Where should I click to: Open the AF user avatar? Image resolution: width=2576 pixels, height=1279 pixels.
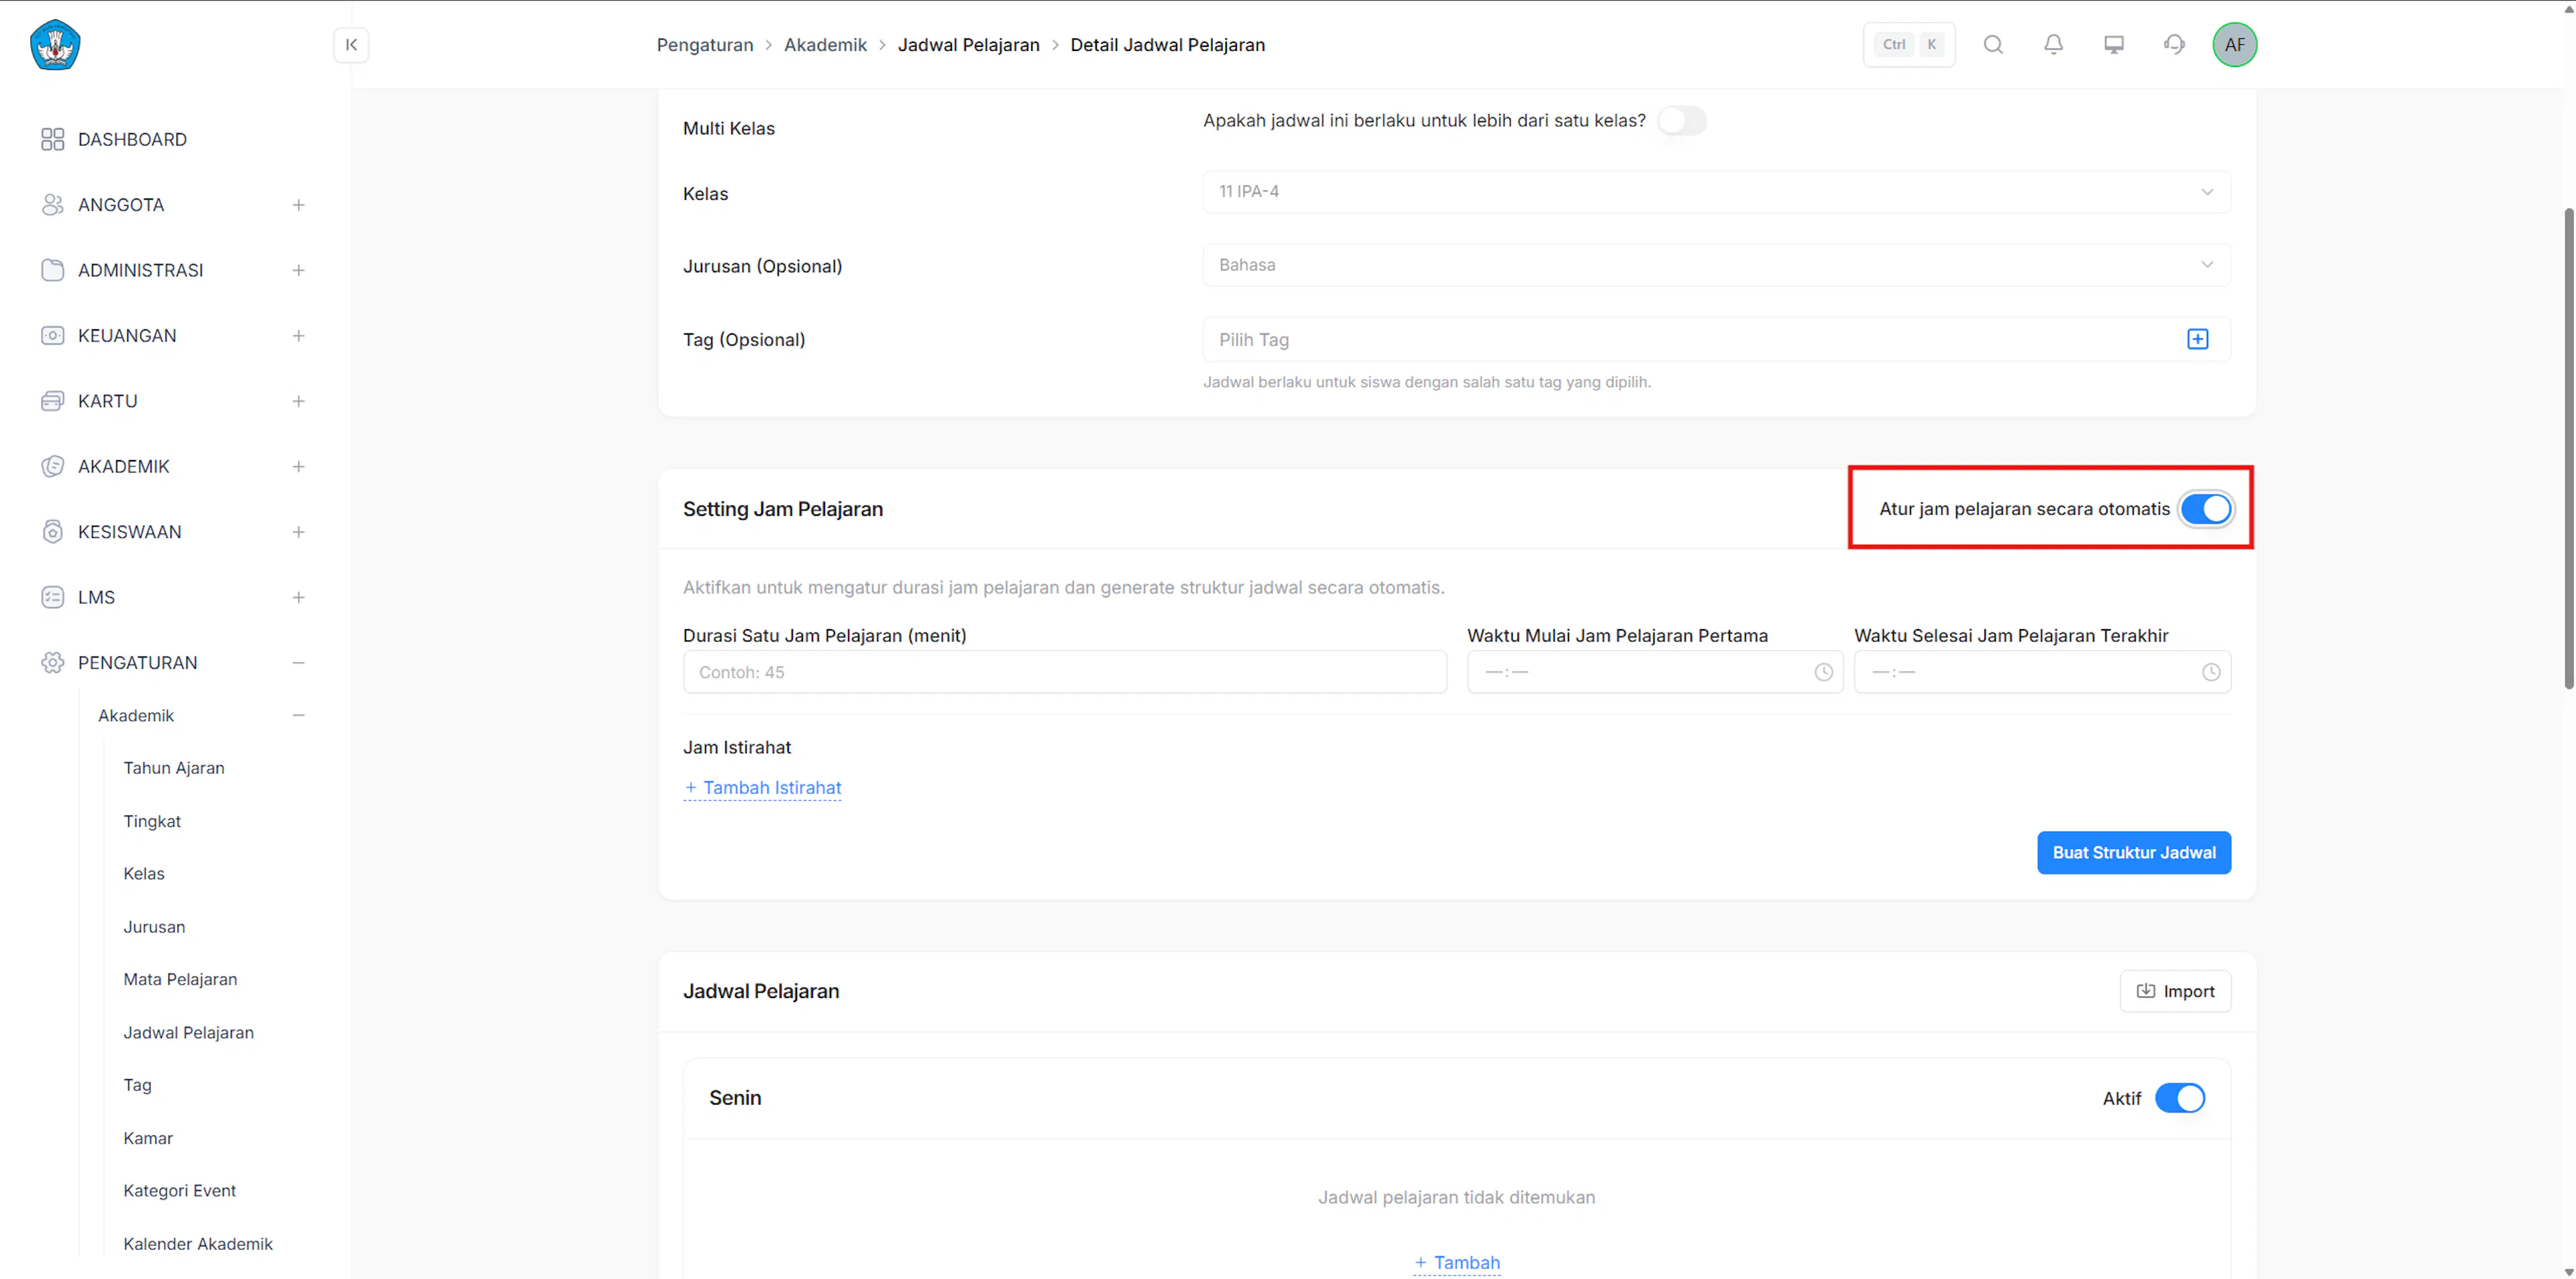click(x=2234, y=44)
